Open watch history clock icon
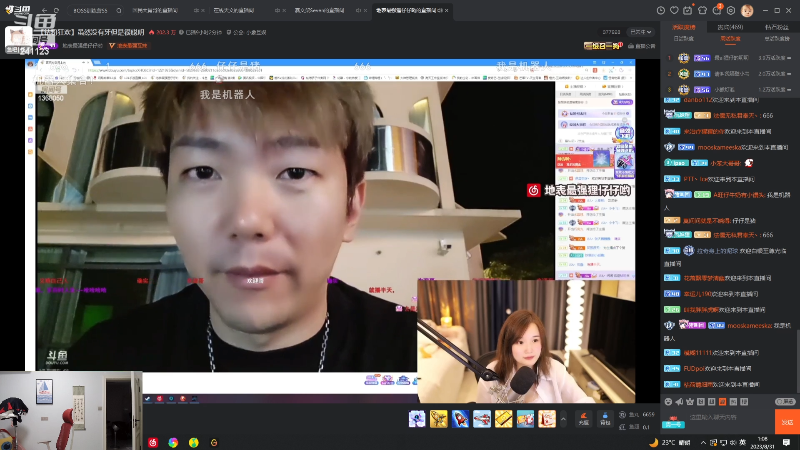 [x=661, y=10]
